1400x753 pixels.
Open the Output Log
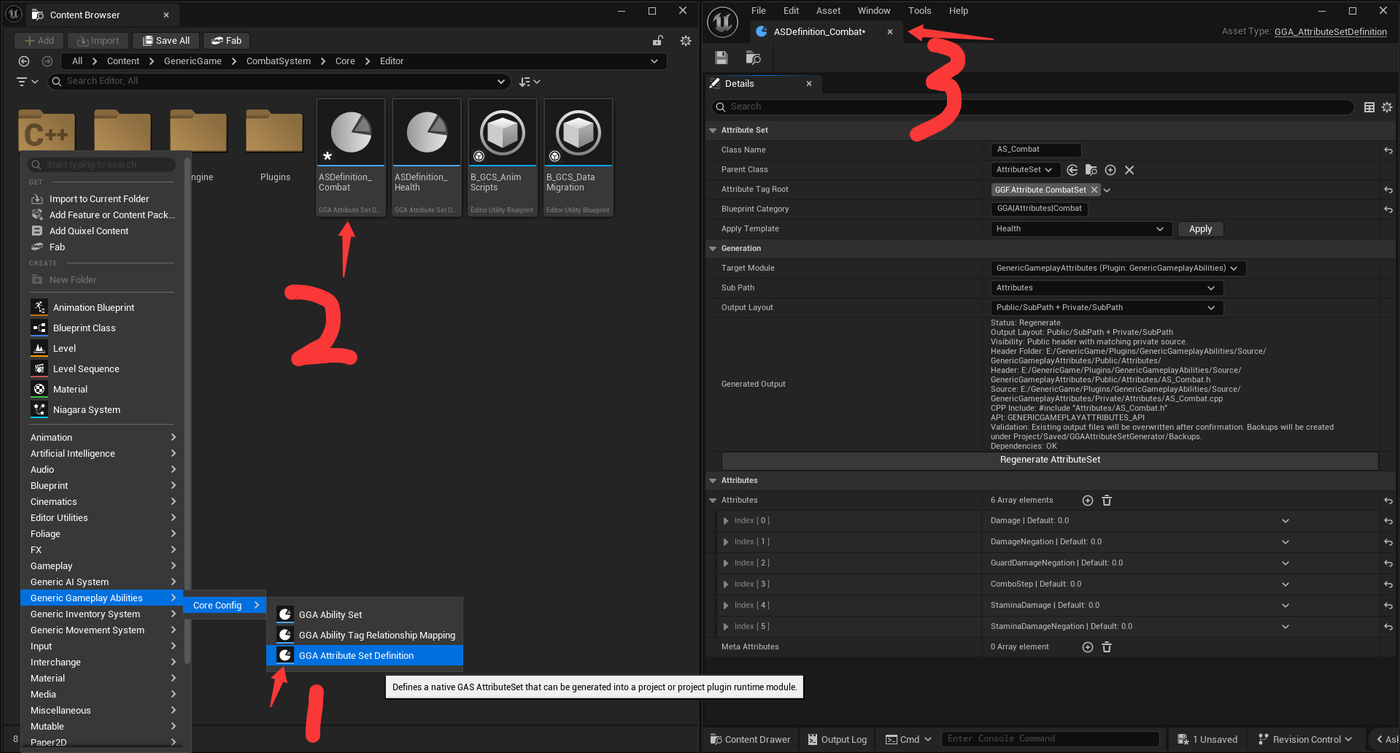tap(836, 740)
